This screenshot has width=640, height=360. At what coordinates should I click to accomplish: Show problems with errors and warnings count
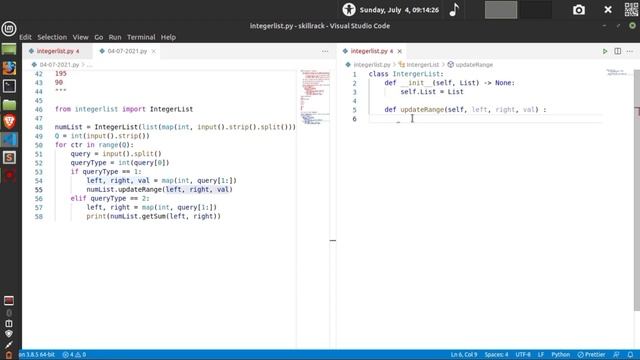click(74, 355)
